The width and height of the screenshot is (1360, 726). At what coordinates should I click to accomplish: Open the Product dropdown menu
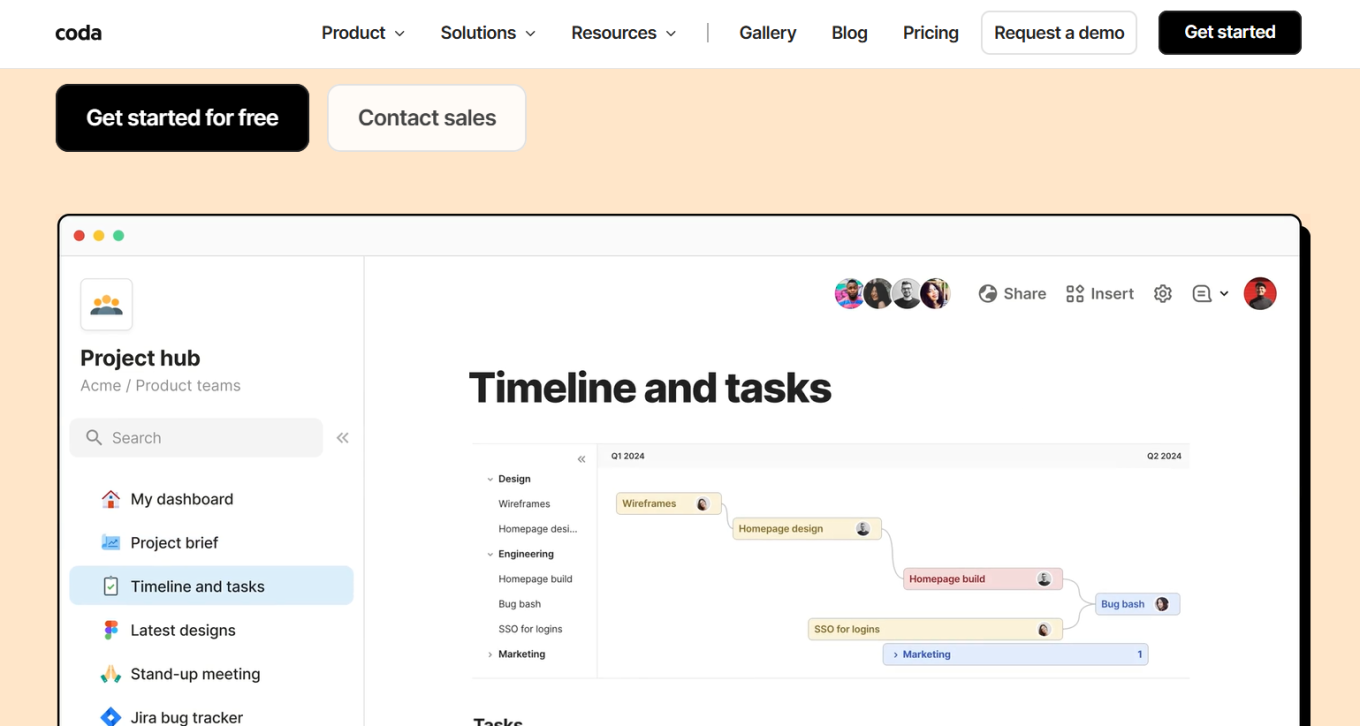pos(363,33)
